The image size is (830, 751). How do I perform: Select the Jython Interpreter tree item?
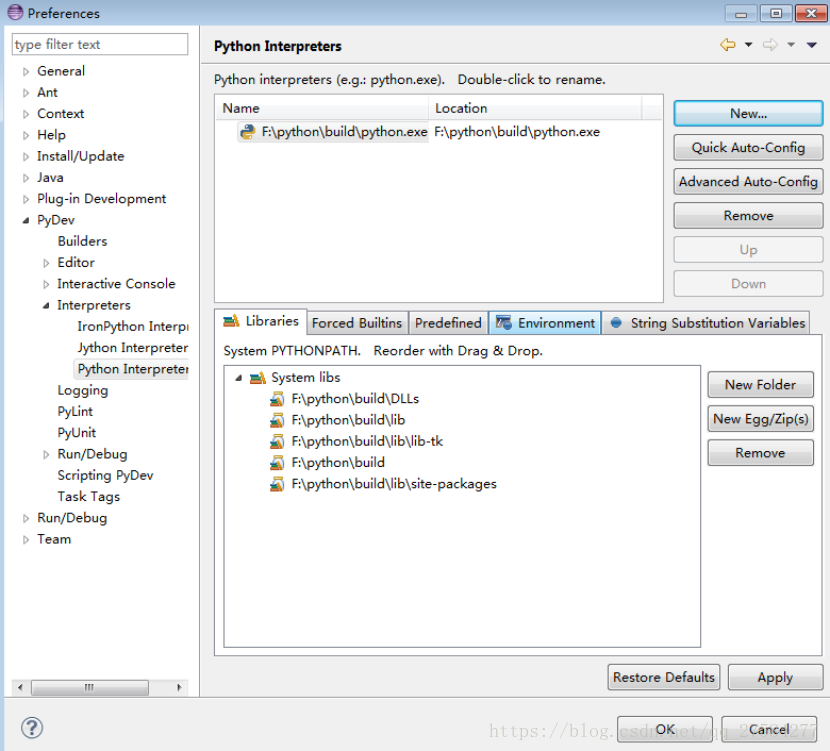point(132,348)
